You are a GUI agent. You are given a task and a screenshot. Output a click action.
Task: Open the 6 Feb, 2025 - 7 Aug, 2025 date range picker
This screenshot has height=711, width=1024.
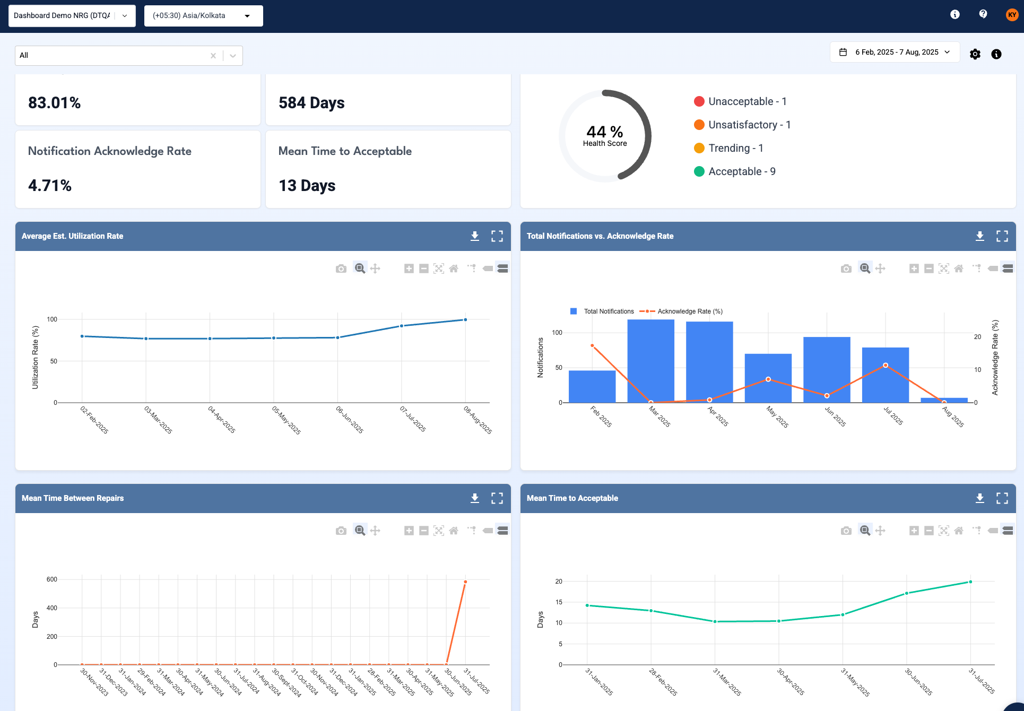click(x=895, y=52)
